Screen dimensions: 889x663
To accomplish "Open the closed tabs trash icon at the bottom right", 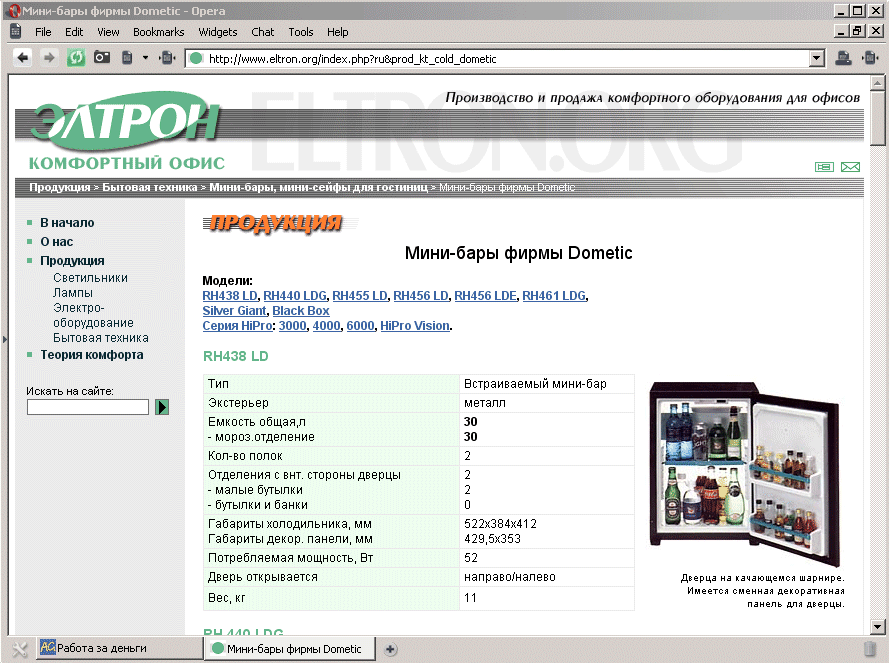I will (x=869, y=649).
